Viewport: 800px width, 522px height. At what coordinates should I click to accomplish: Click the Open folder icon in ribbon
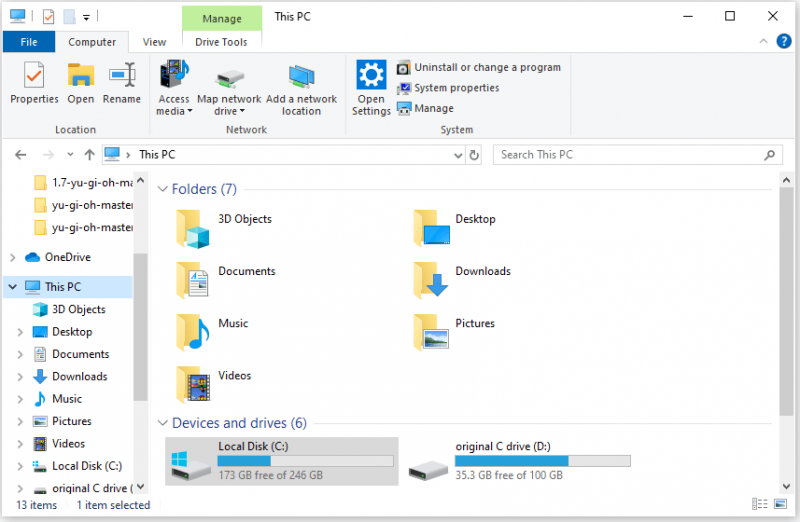click(x=81, y=76)
